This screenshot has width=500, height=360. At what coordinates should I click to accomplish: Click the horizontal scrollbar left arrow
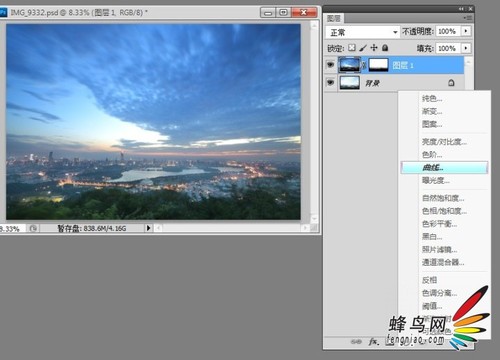159,228
